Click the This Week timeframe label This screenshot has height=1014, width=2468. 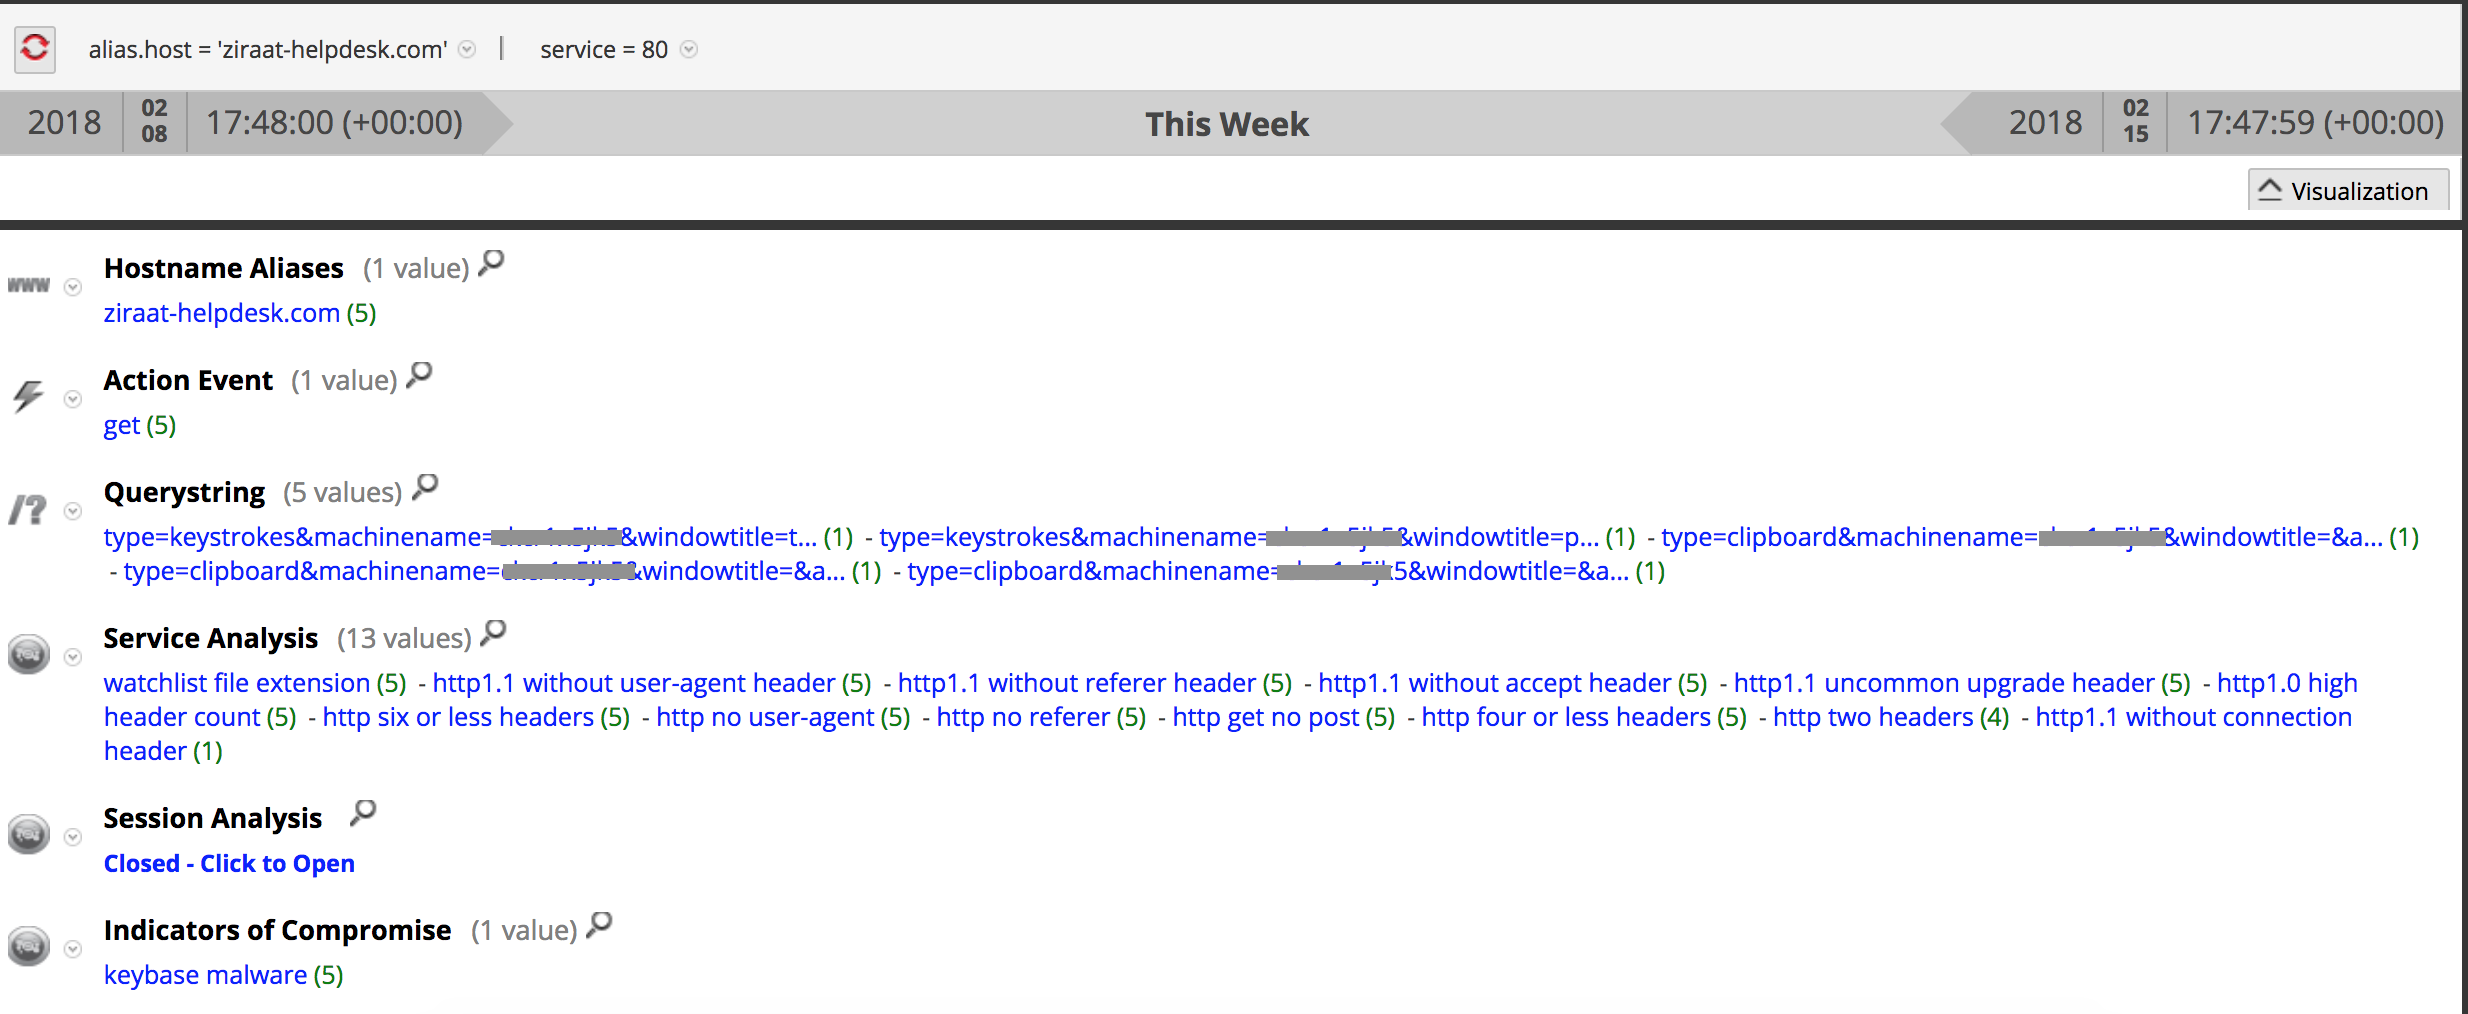click(1228, 124)
